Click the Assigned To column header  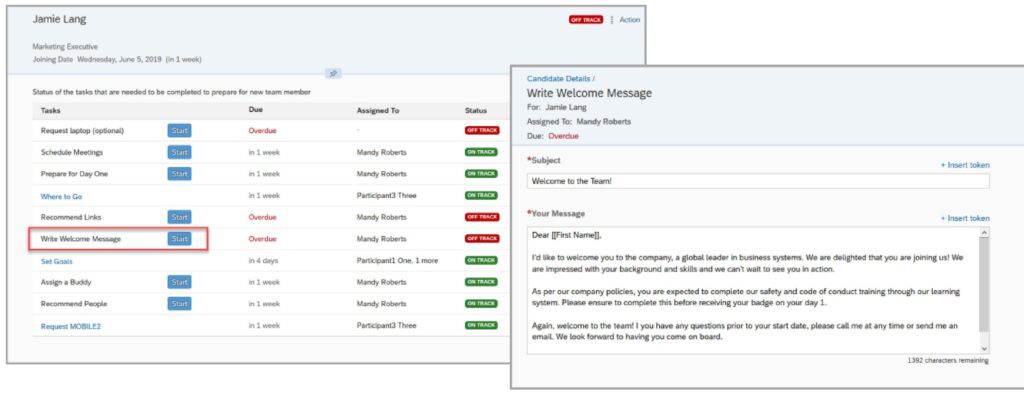coord(378,110)
